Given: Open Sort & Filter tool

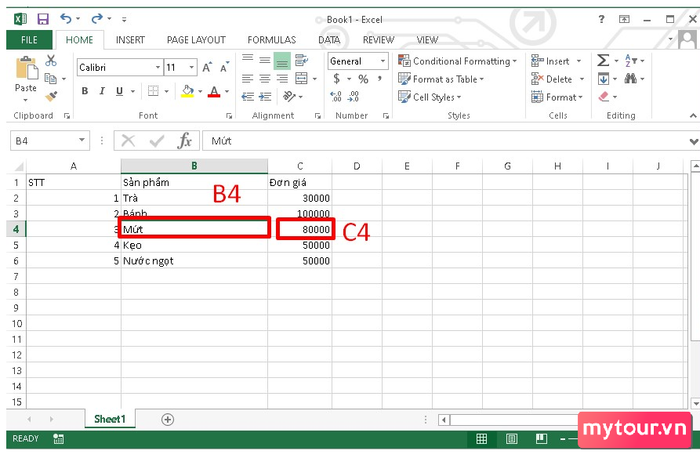Looking at the screenshot, I should click(631, 60).
